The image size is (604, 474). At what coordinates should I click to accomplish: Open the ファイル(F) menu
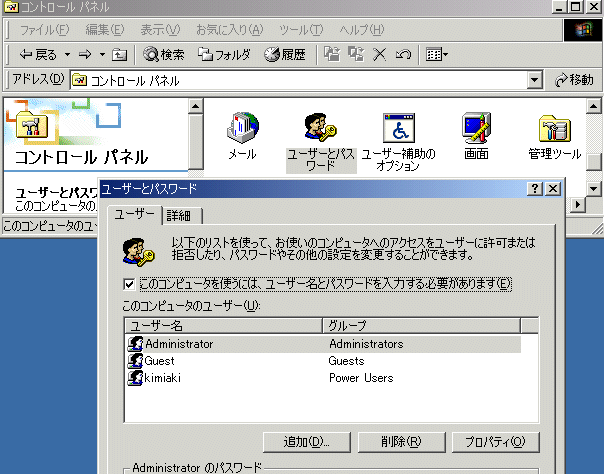44,30
